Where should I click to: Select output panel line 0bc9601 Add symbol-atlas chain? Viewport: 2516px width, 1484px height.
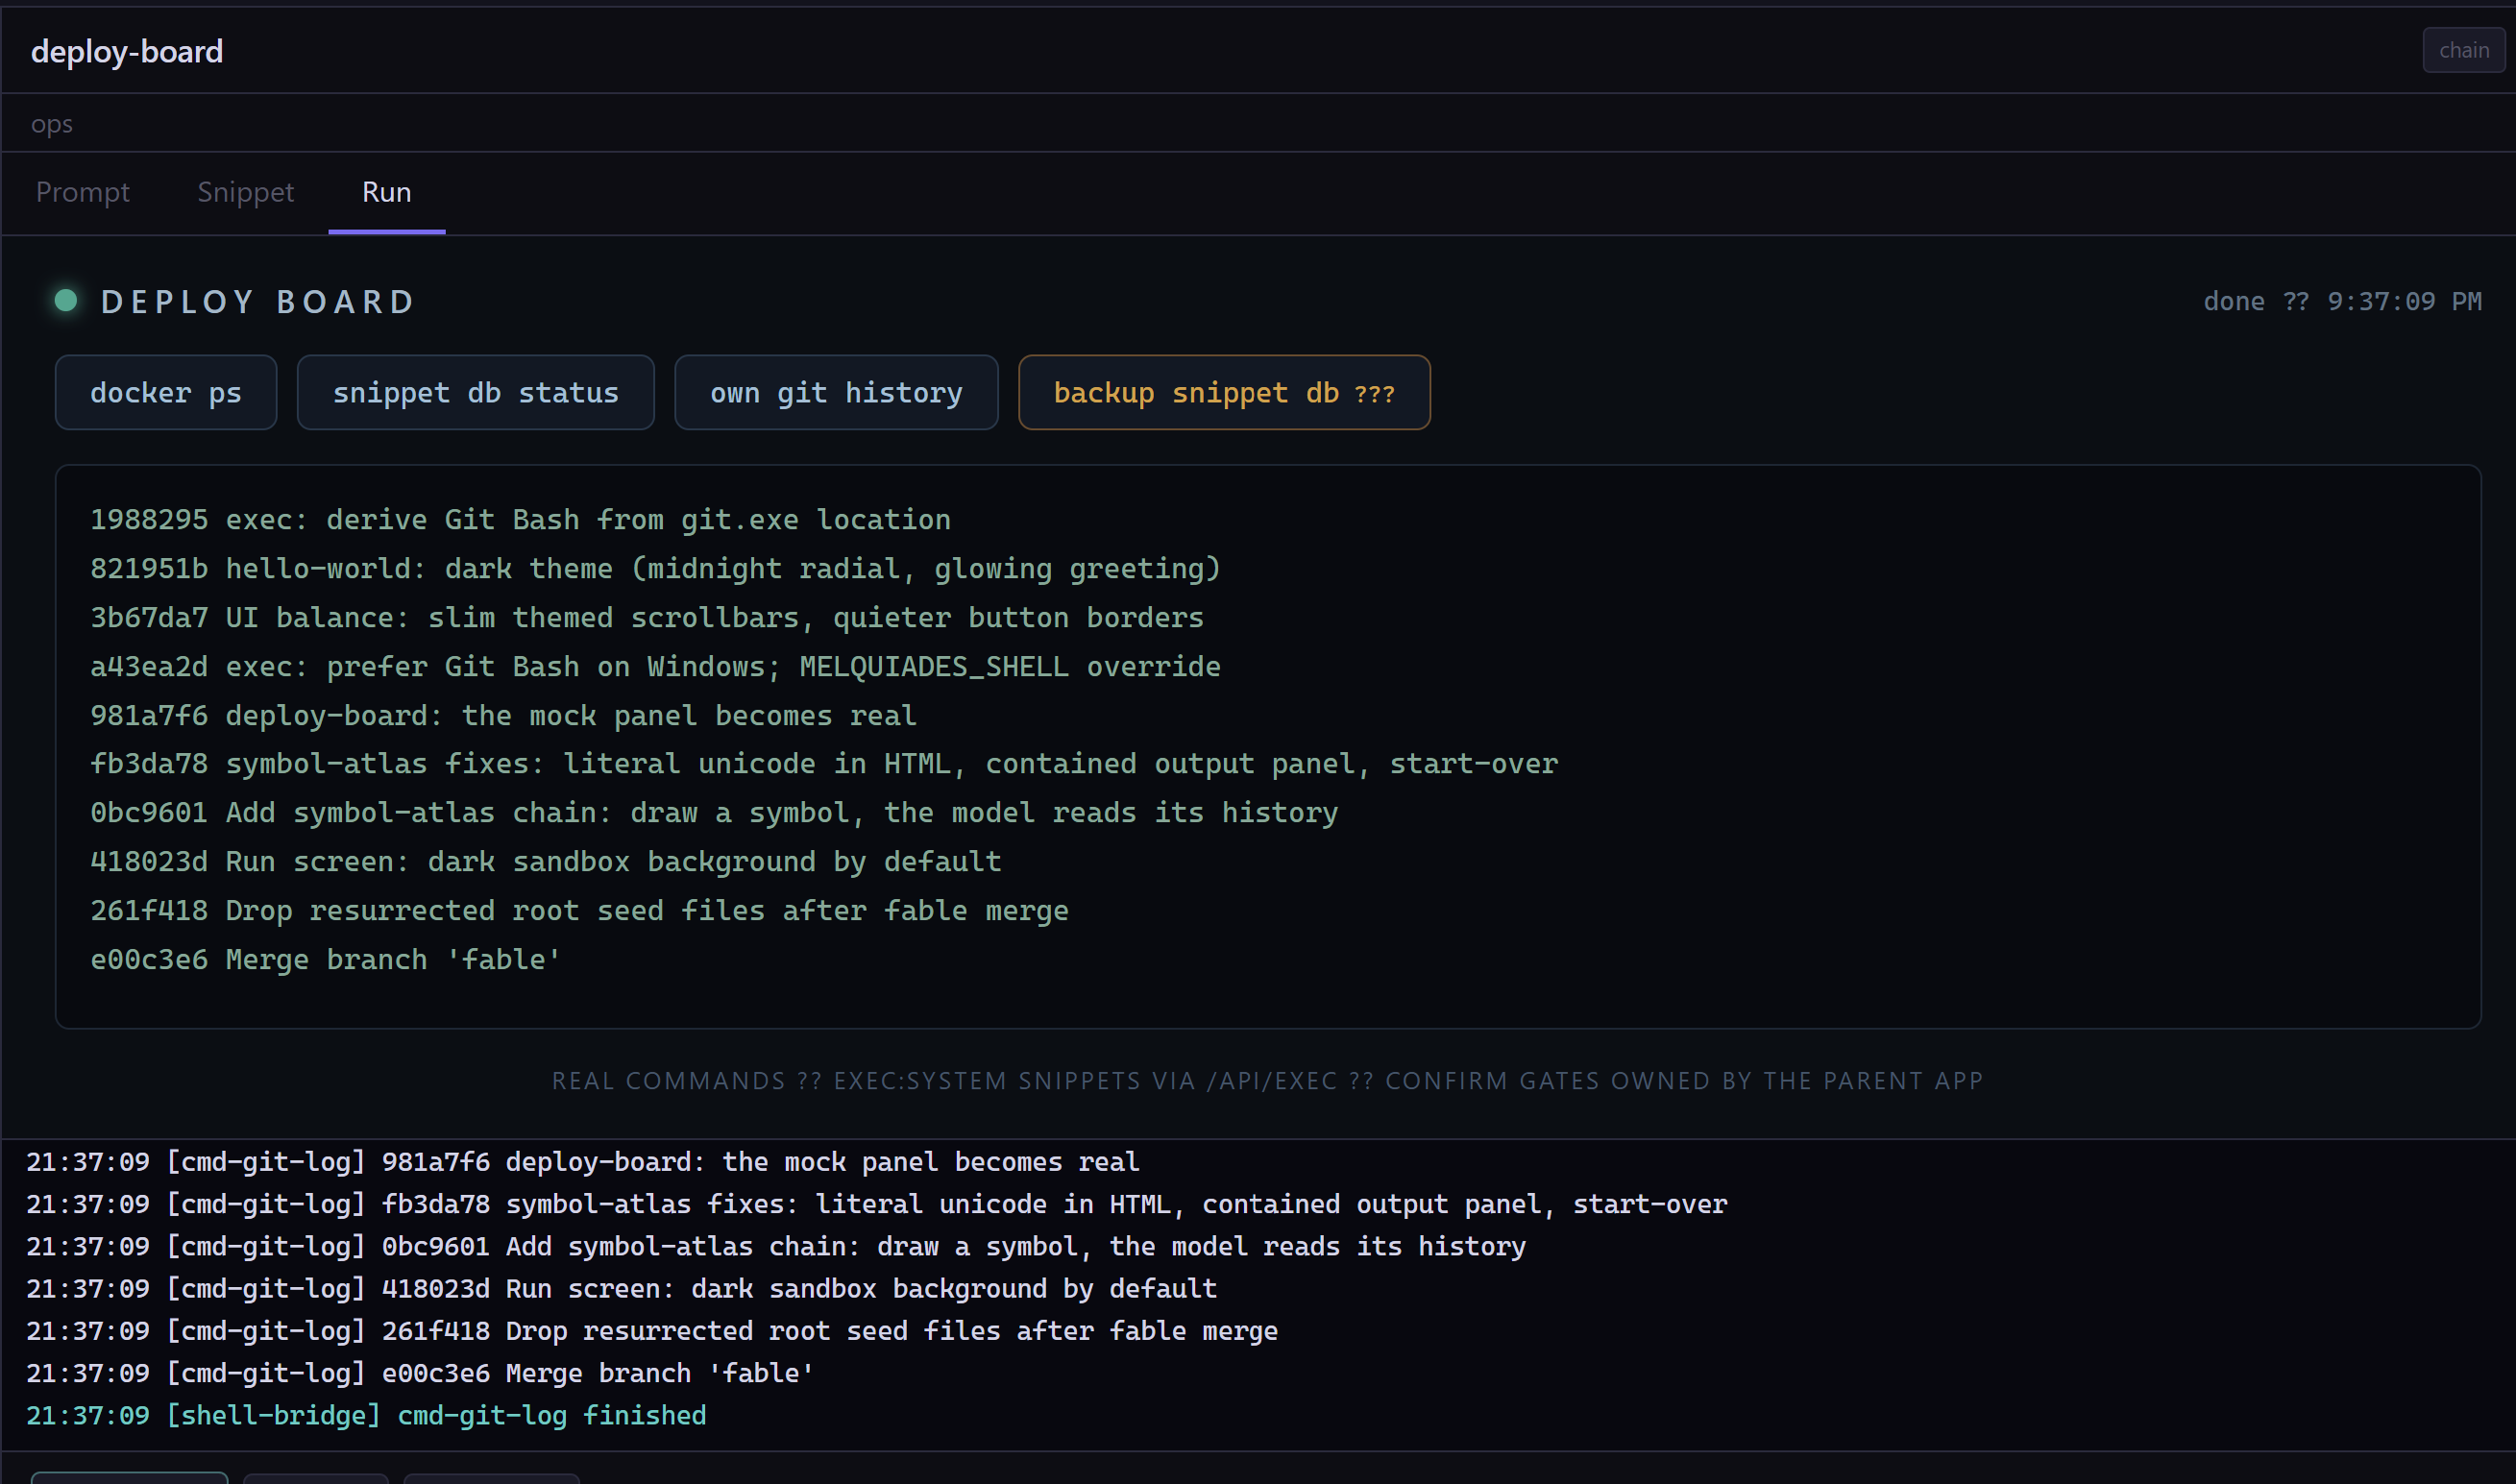(714, 813)
